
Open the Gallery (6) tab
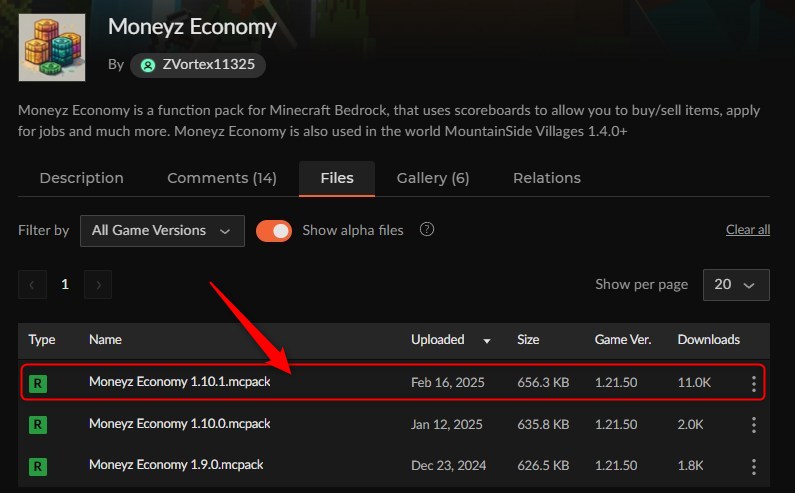[433, 178]
